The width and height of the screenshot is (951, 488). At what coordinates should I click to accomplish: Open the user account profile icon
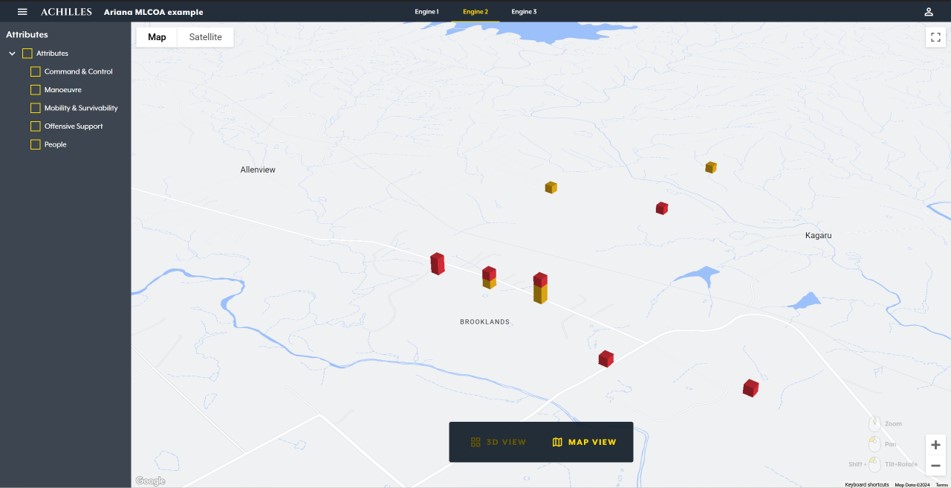pos(928,12)
